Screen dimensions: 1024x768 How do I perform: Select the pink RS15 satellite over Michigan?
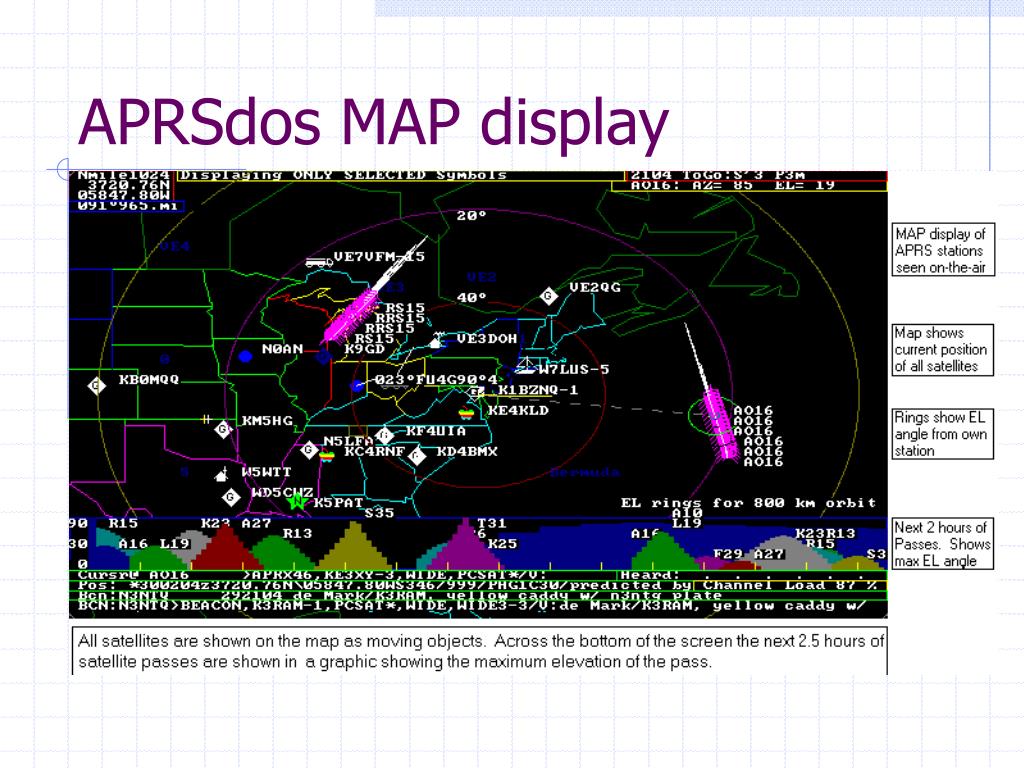[x=353, y=315]
